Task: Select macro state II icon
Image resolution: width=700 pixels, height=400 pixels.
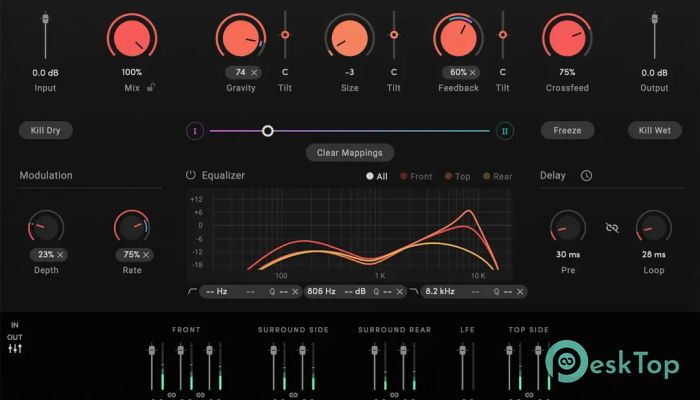Action: (505, 131)
